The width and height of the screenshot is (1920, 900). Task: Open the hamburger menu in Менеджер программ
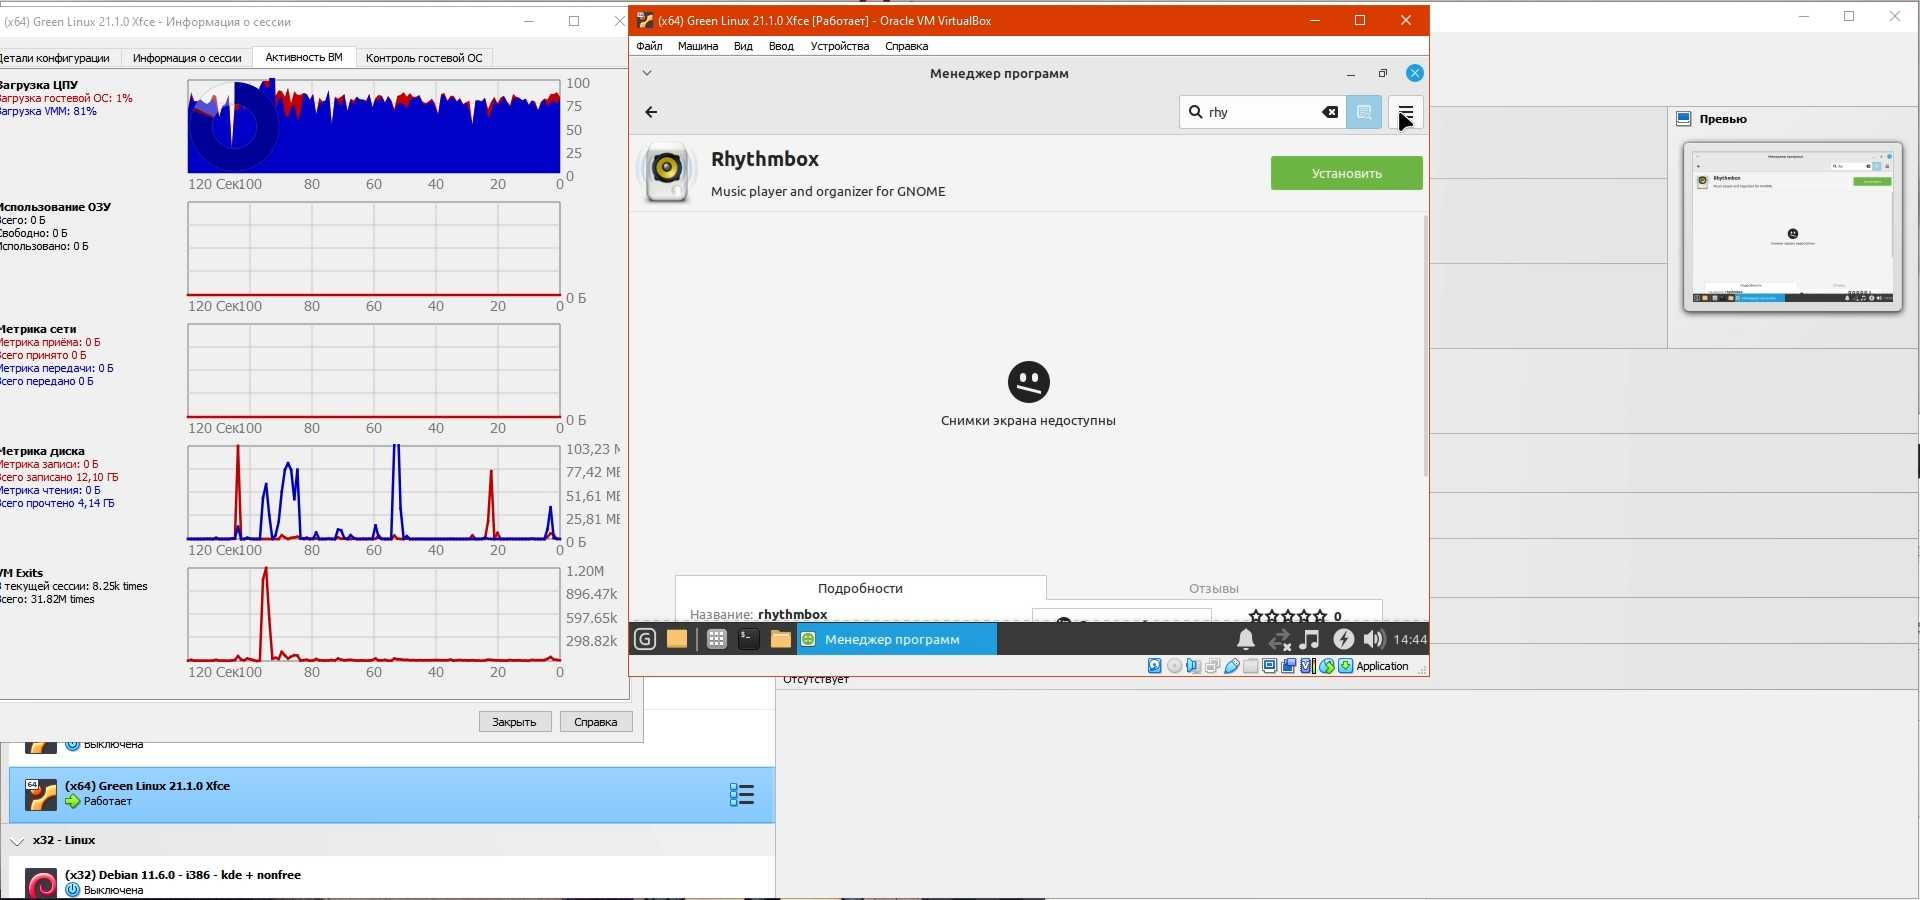[x=1406, y=112]
